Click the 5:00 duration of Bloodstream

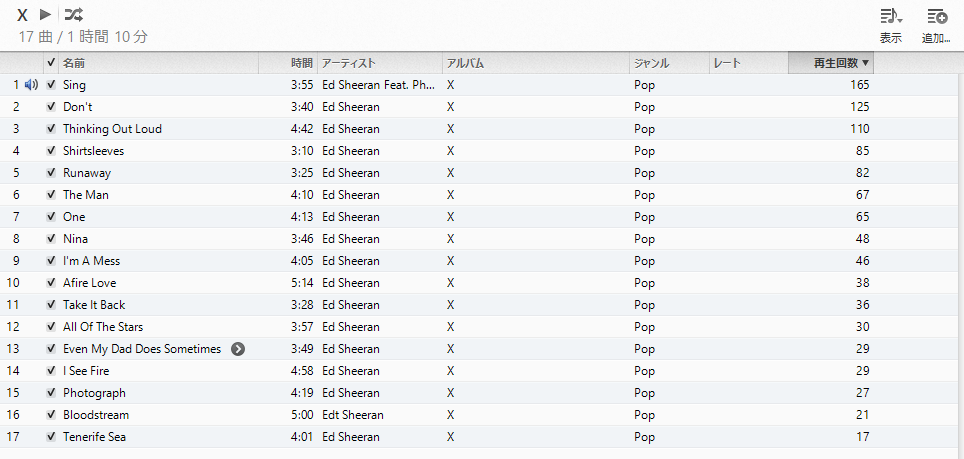click(302, 415)
